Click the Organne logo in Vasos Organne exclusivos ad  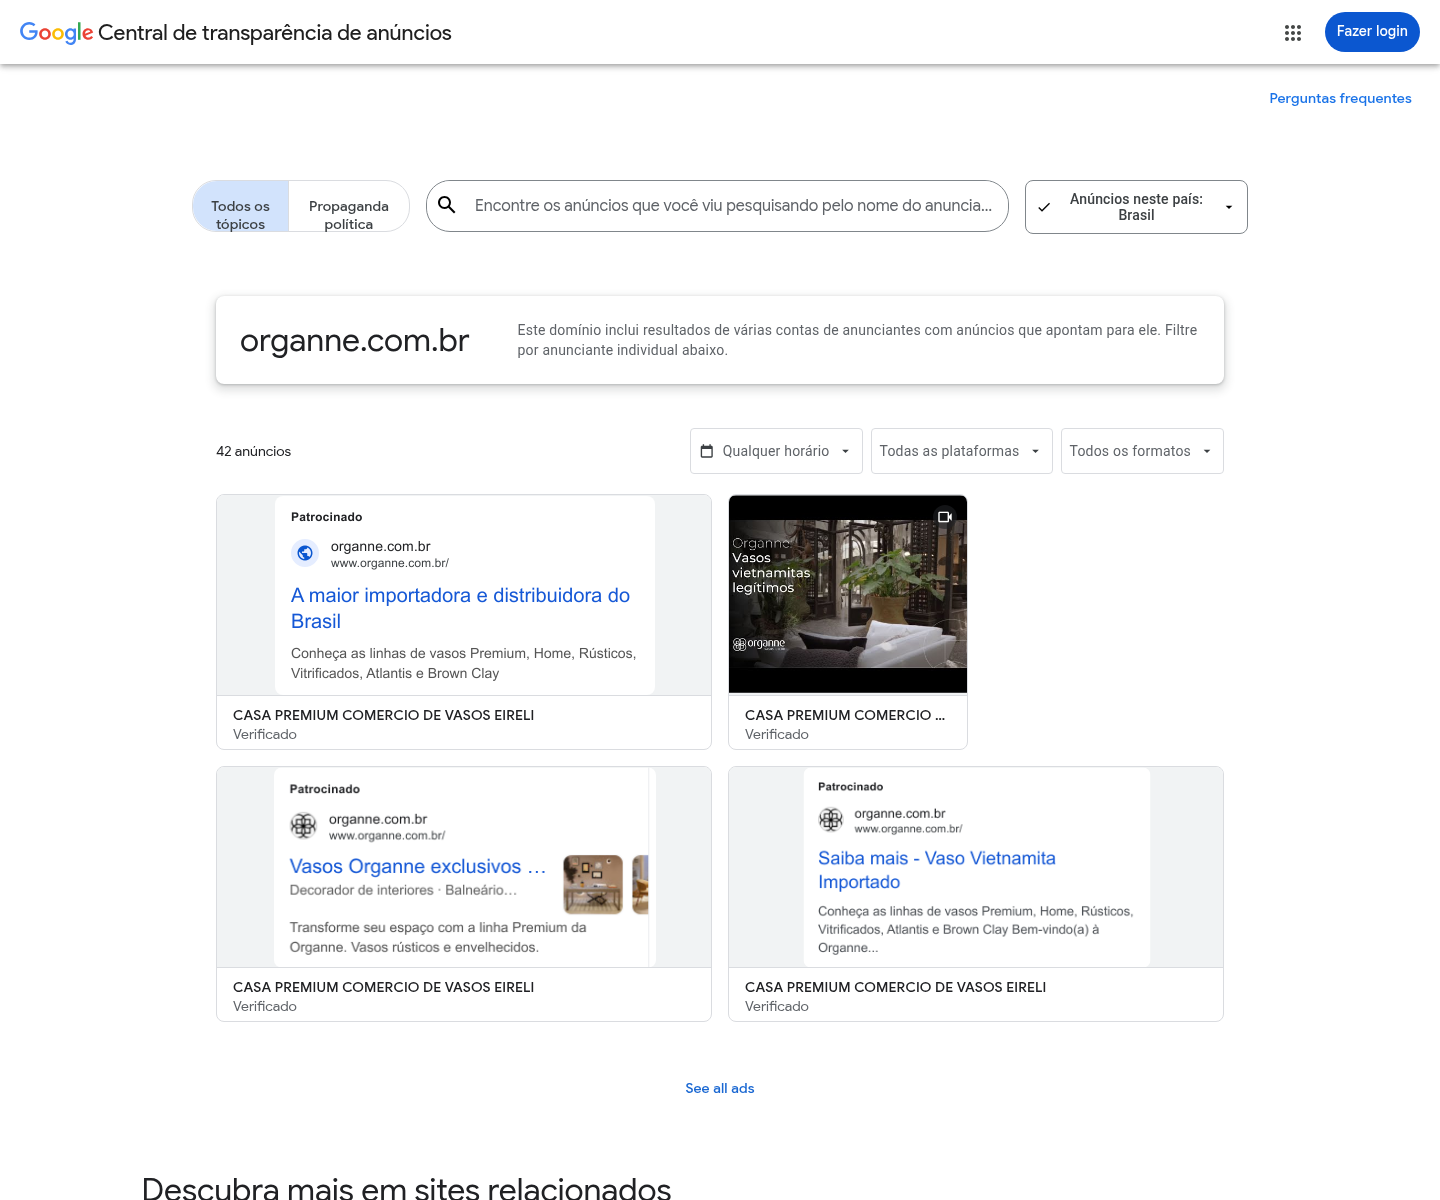pos(303,826)
